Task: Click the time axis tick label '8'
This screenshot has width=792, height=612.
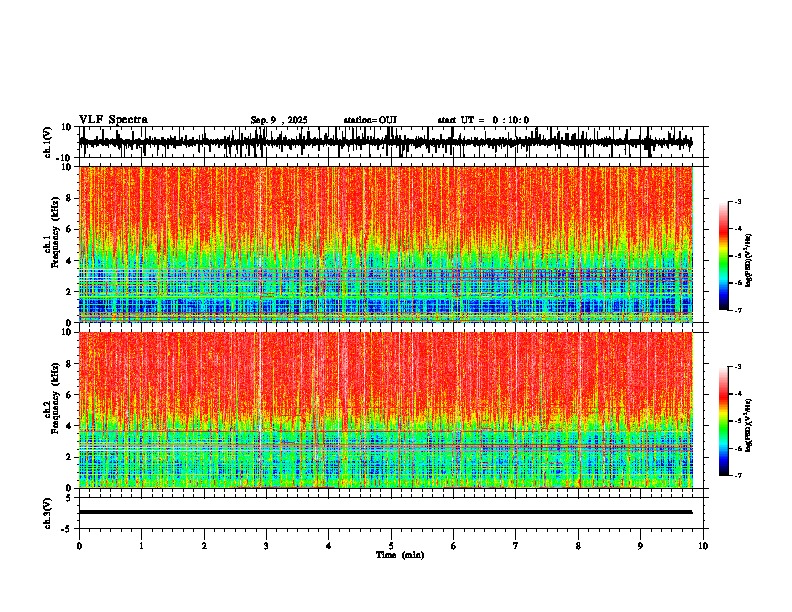Action: click(x=578, y=546)
